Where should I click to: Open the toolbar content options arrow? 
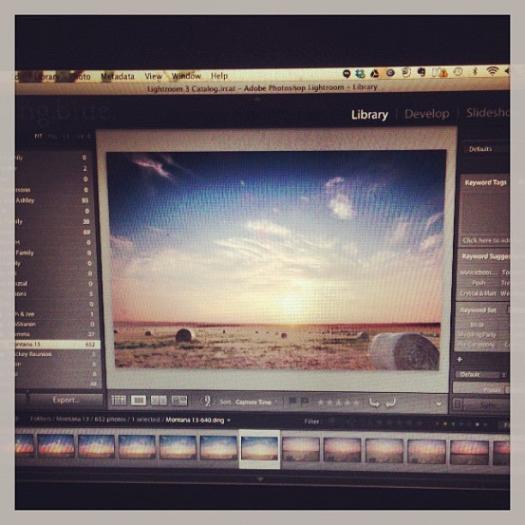click(439, 404)
